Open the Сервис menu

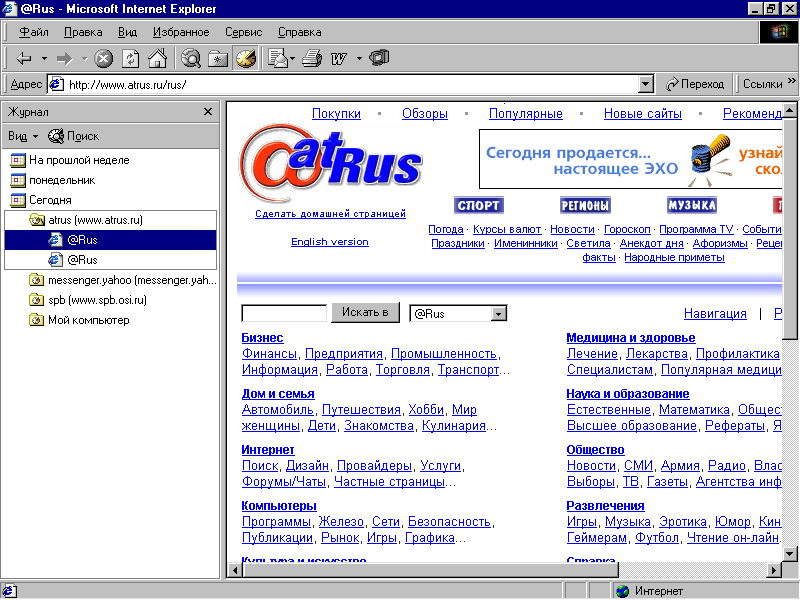pos(244,32)
